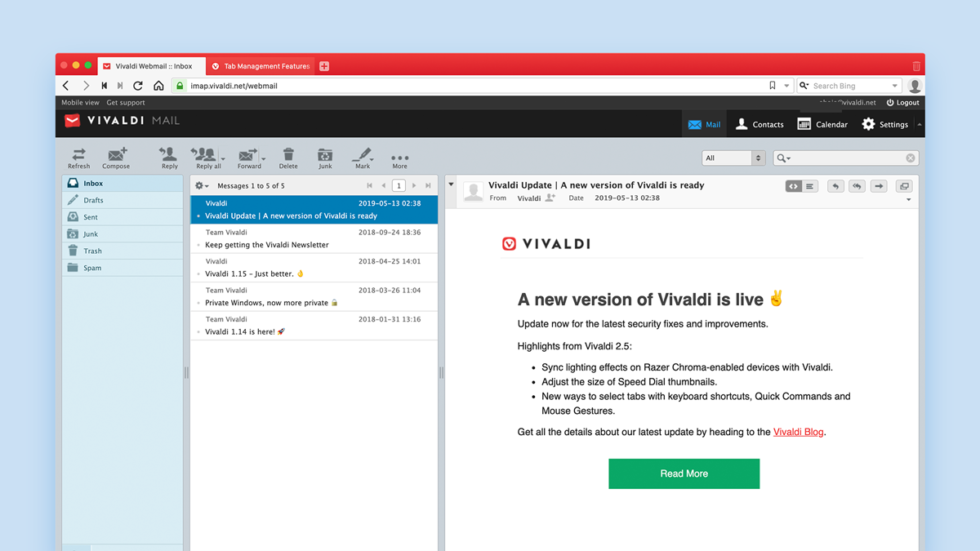
Task: Open the Mail section
Action: [x=704, y=124]
